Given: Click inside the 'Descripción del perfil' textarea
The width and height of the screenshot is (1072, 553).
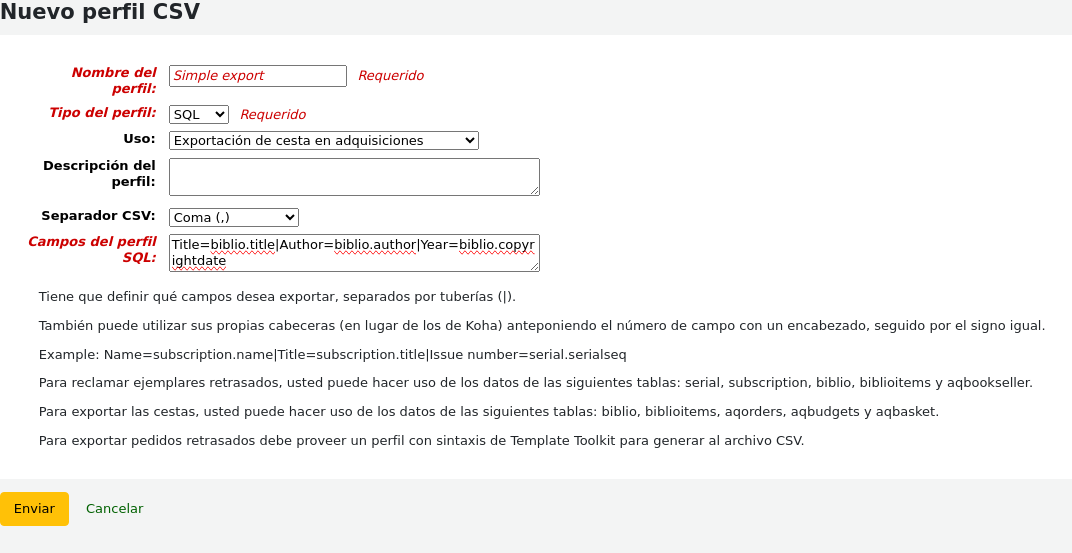Looking at the screenshot, I should click(x=353, y=177).
